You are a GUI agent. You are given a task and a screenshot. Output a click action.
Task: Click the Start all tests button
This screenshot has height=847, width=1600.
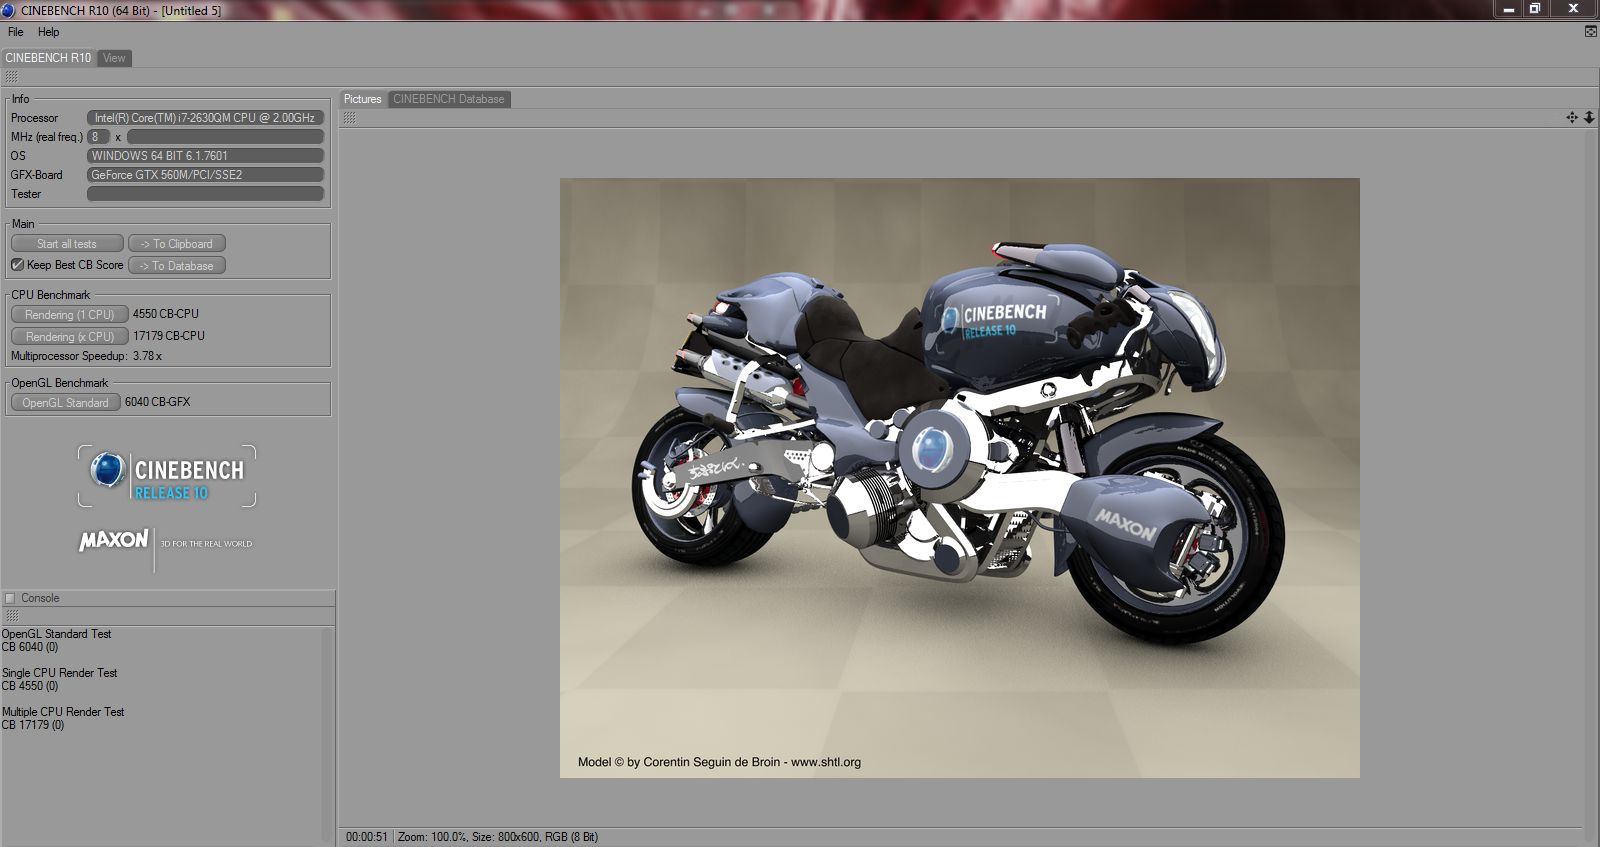click(67, 244)
